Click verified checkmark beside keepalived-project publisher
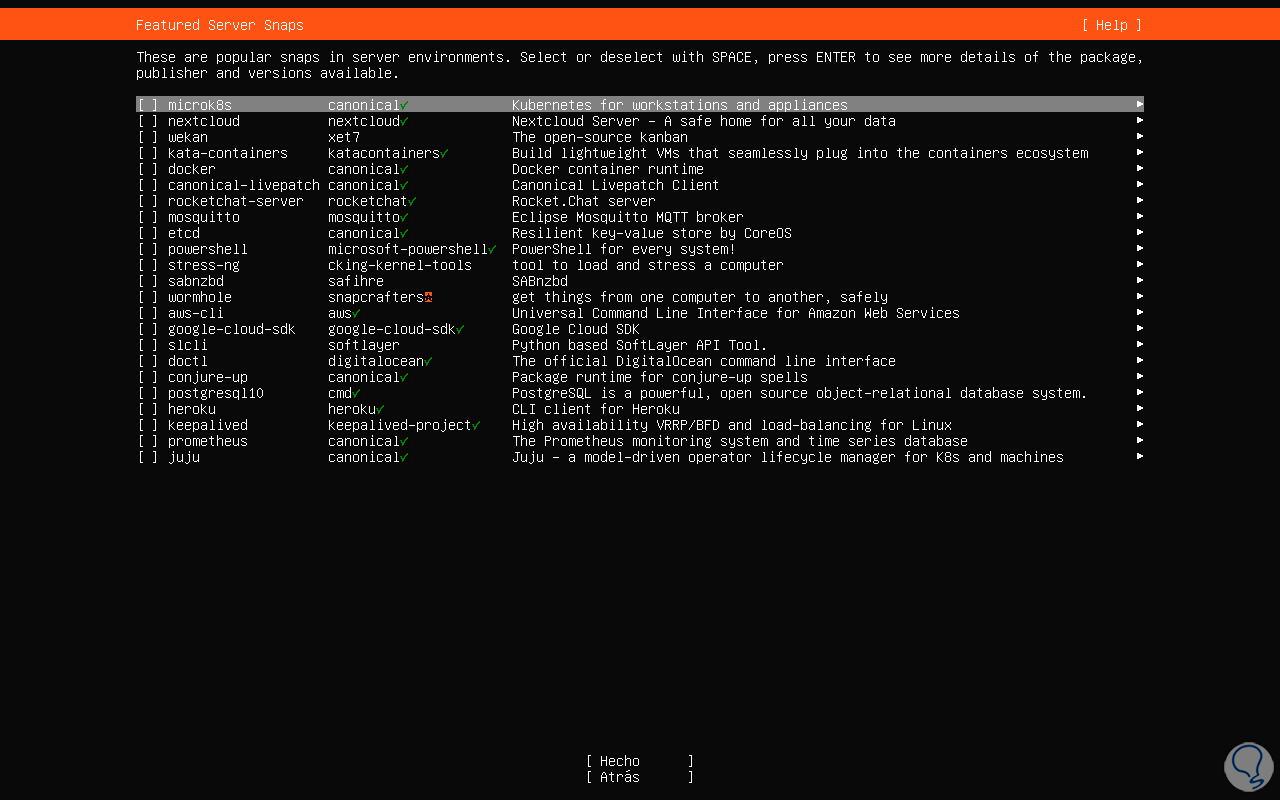This screenshot has width=1280, height=800. coord(476,425)
